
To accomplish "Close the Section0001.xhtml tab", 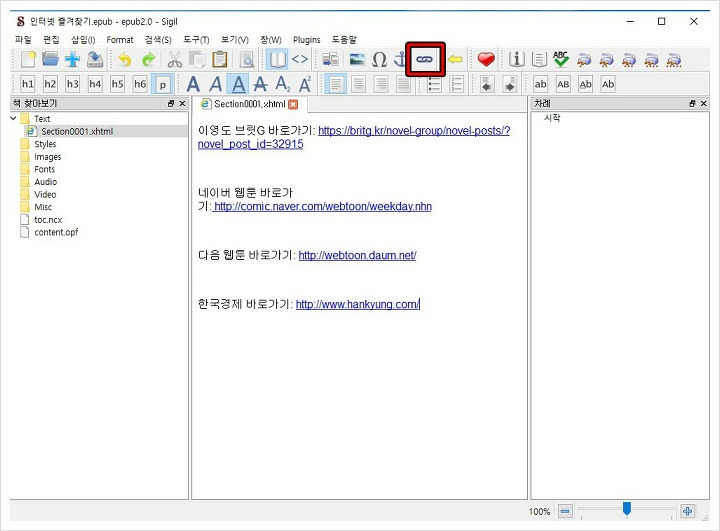I will [293, 105].
